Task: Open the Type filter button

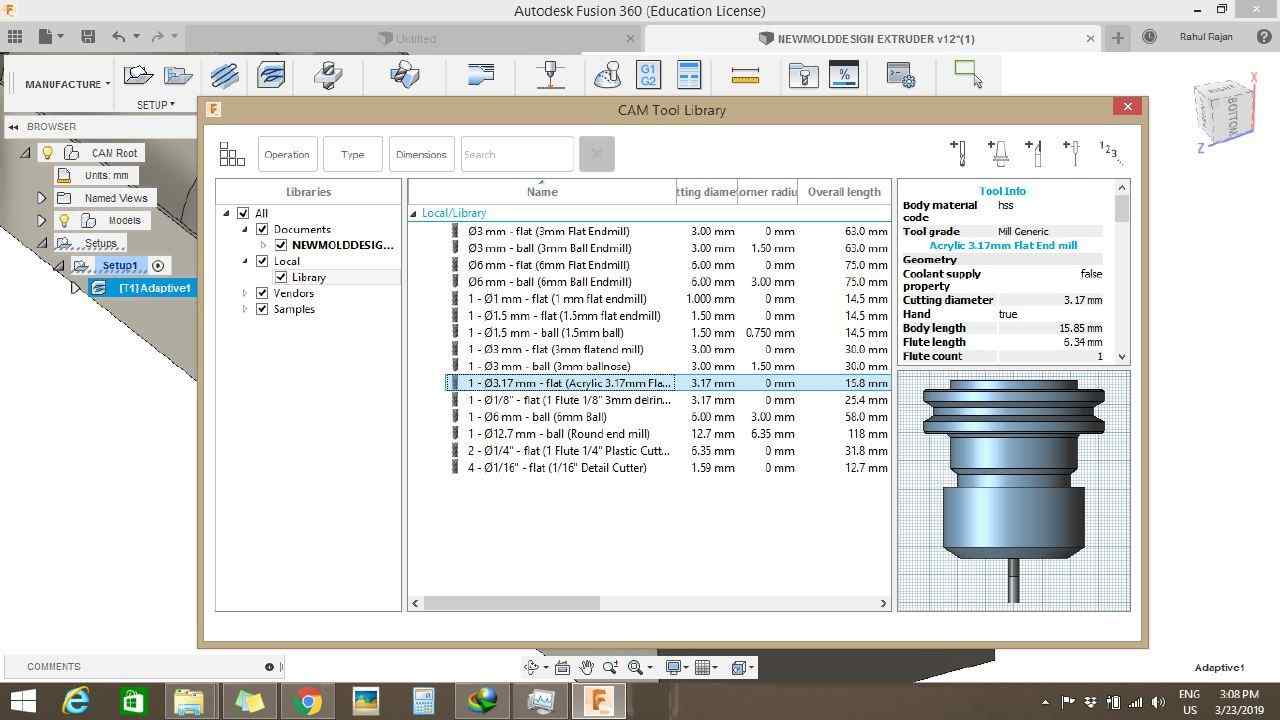Action: pos(352,154)
